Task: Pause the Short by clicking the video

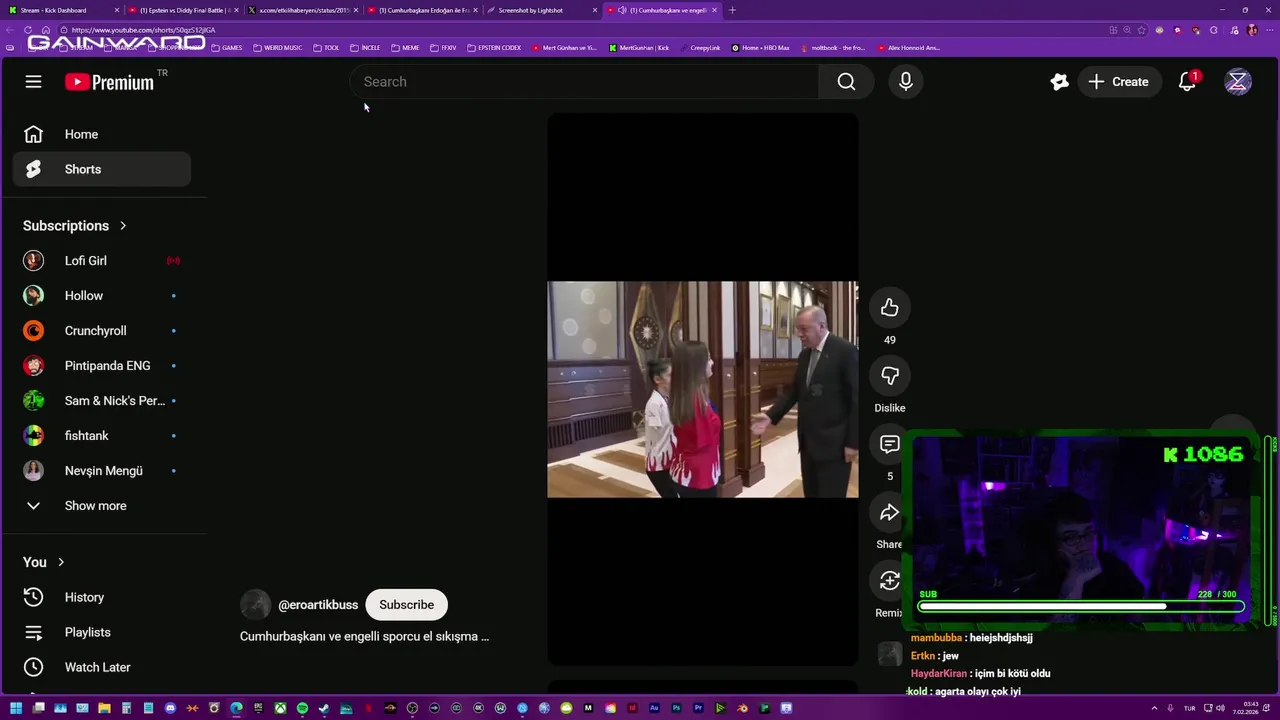Action: tap(703, 389)
